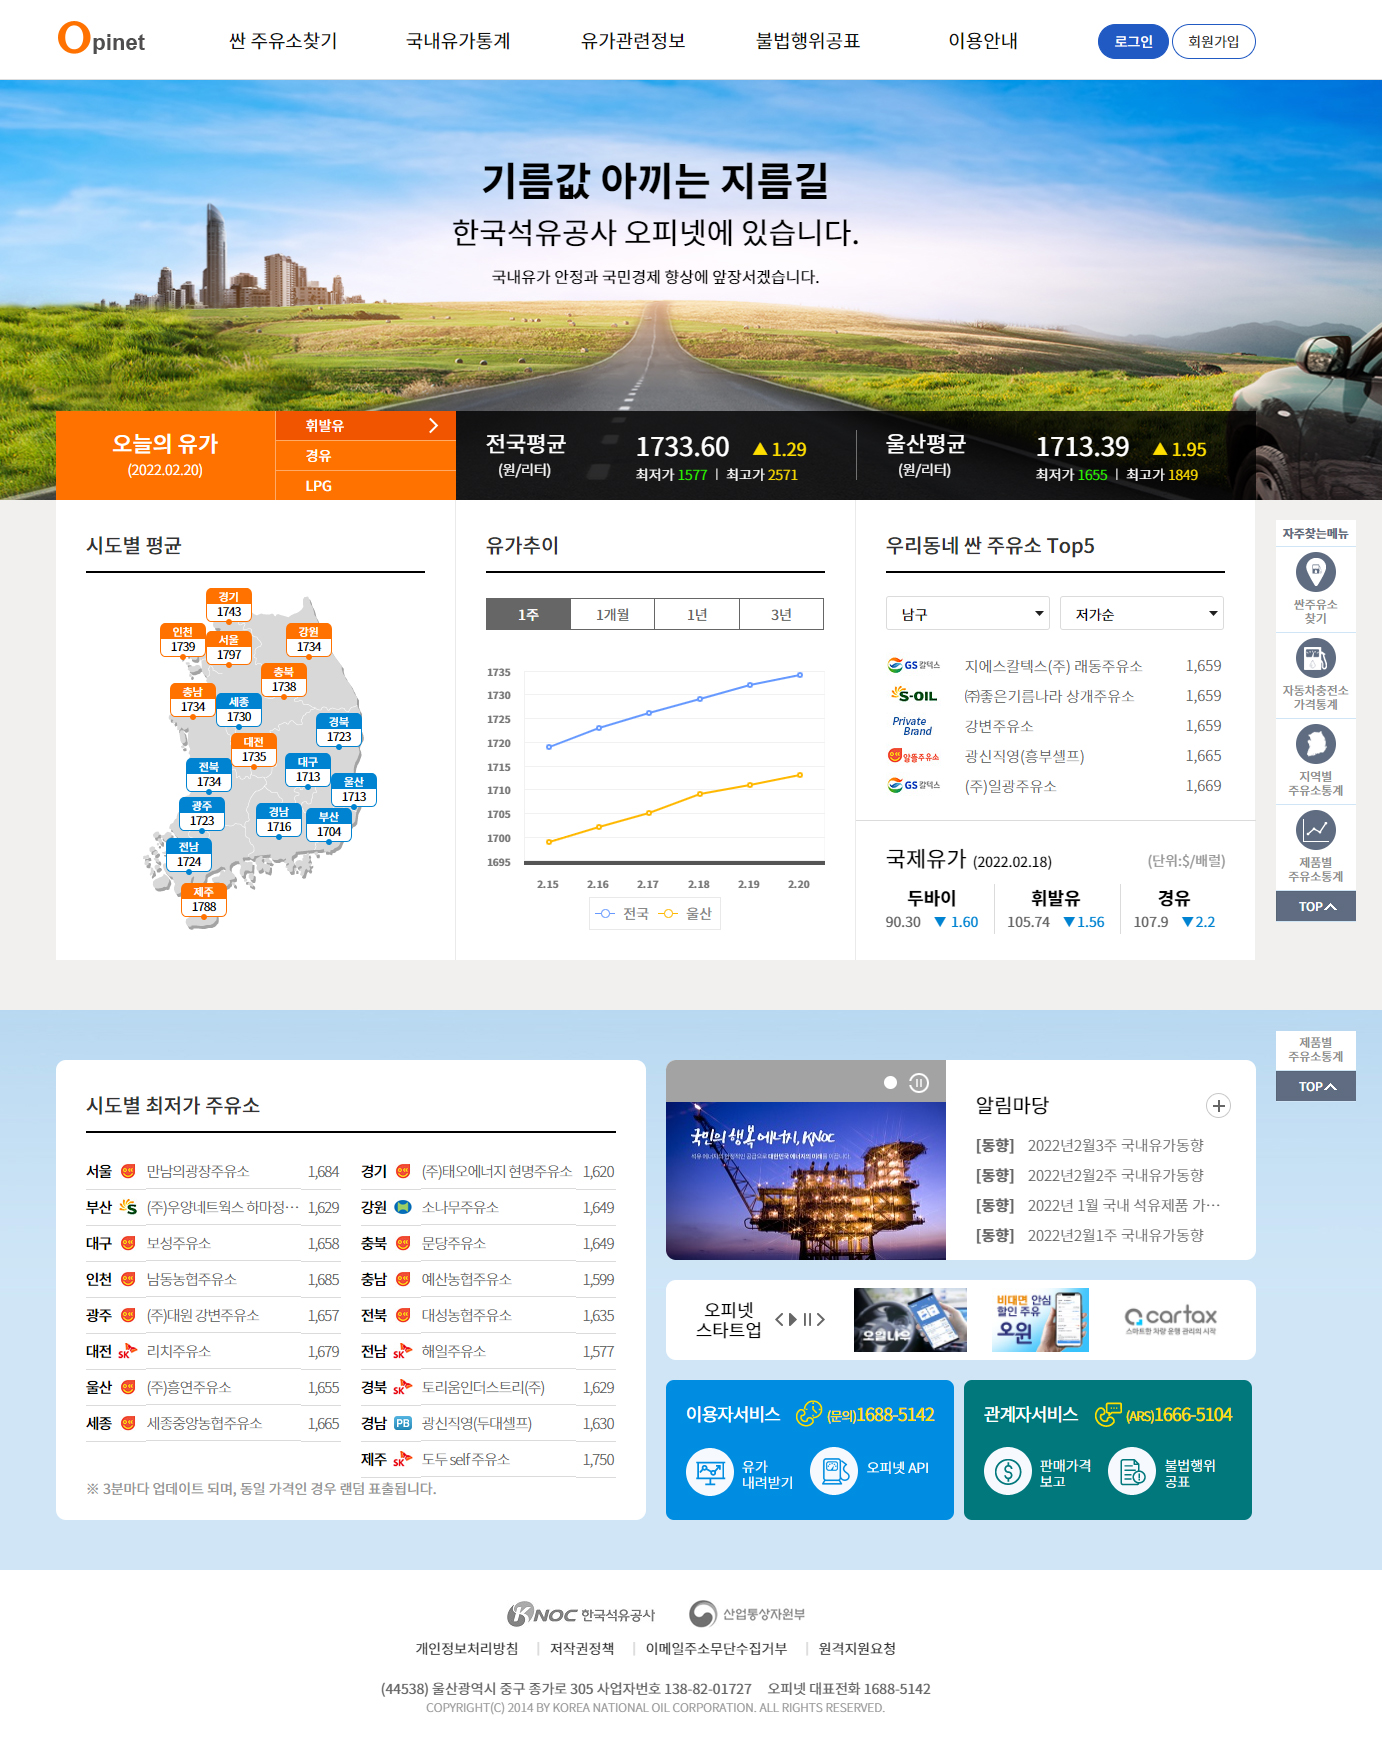Click the 오피넷 API icon
1382x1740 pixels.
coord(834,1471)
